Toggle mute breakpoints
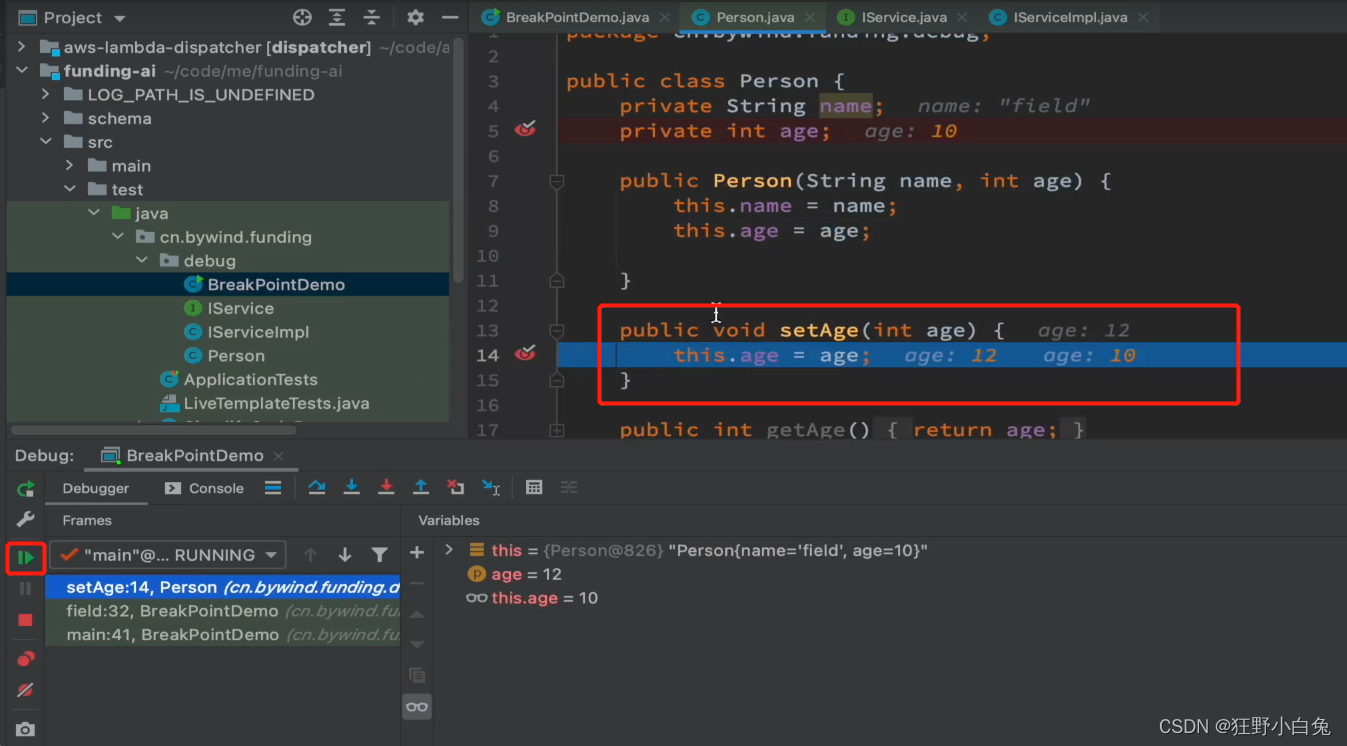Screen dimensions: 1347x746 coord(26,690)
